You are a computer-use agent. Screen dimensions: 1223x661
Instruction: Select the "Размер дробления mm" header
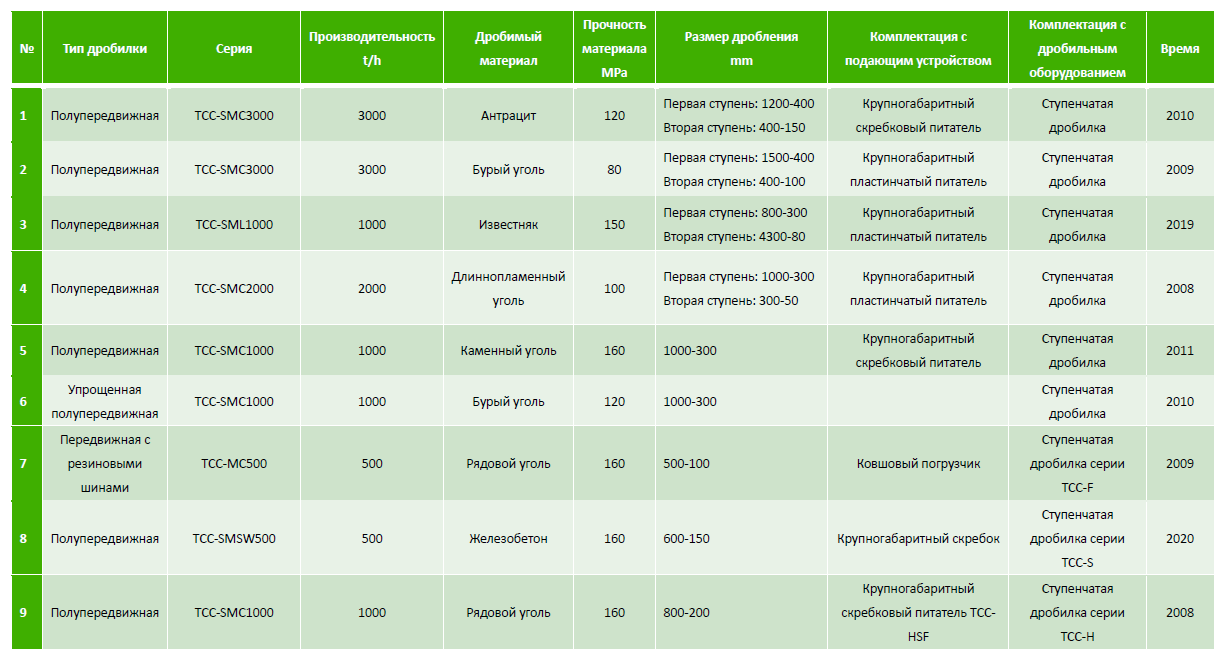pos(741,49)
